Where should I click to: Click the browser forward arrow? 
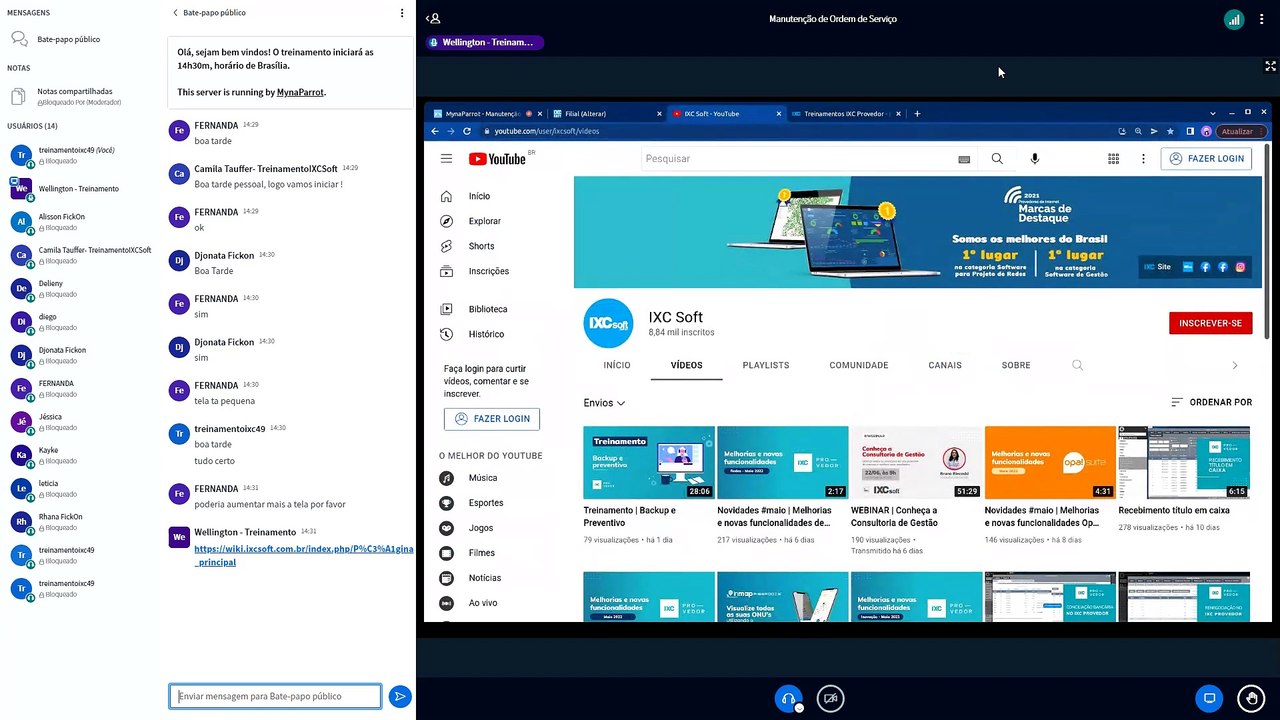pos(451,131)
